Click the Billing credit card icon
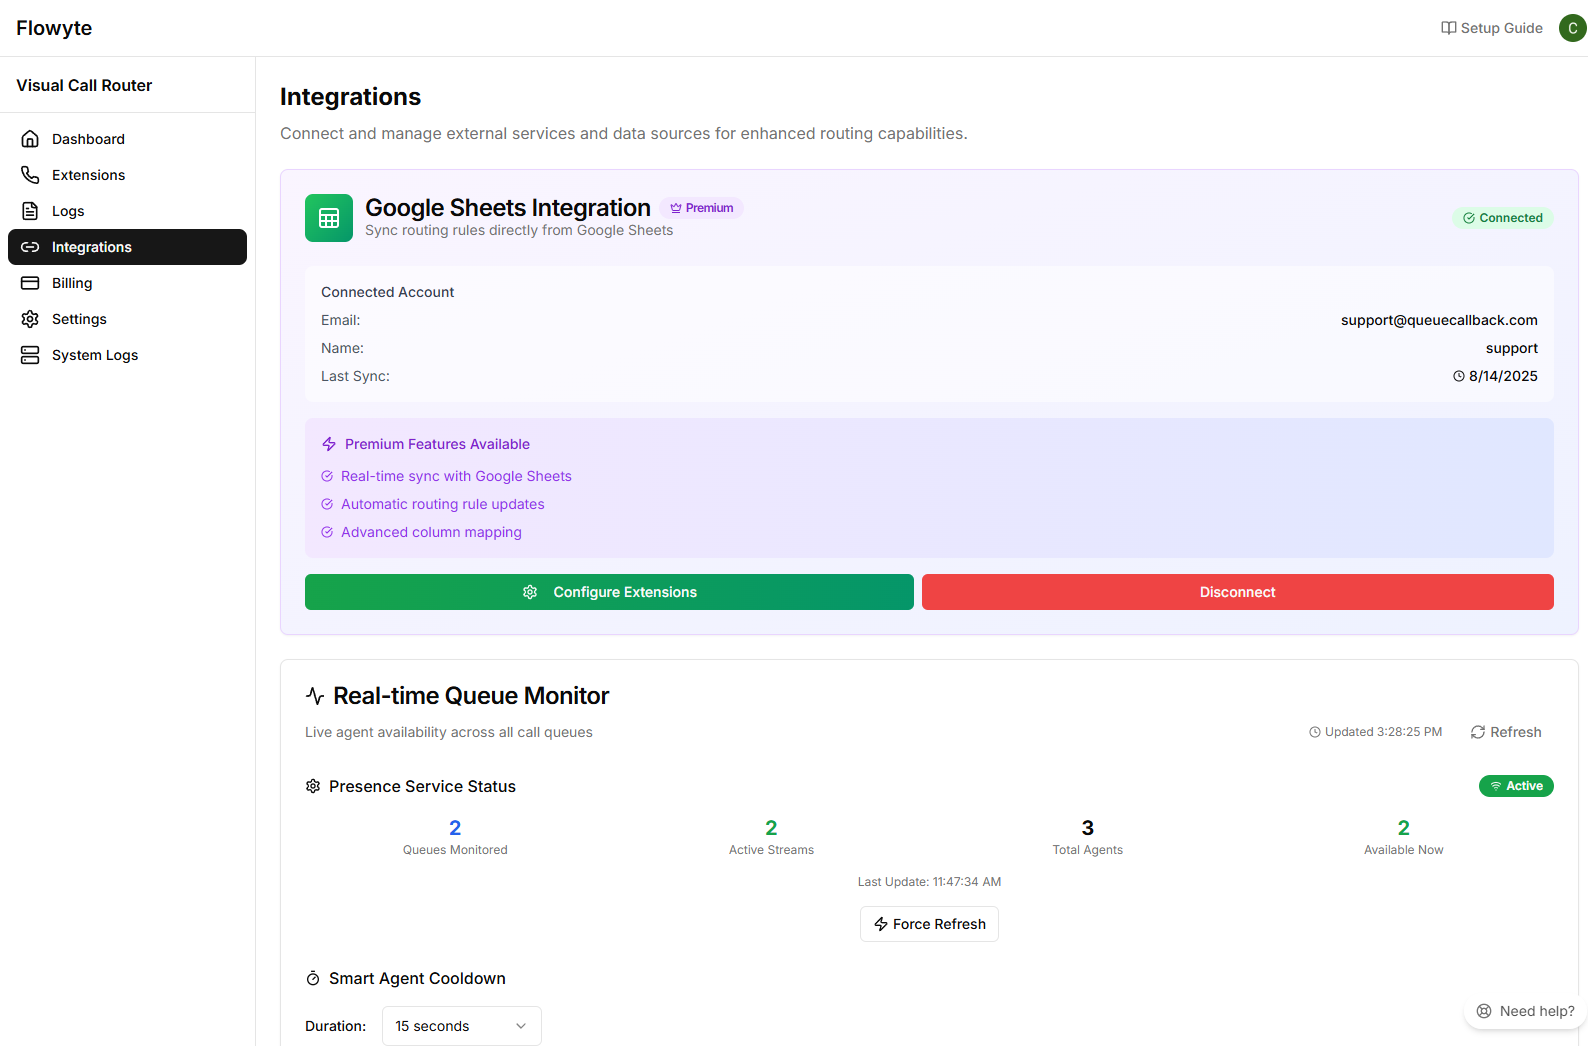1588x1046 pixels. click(30, 283)
